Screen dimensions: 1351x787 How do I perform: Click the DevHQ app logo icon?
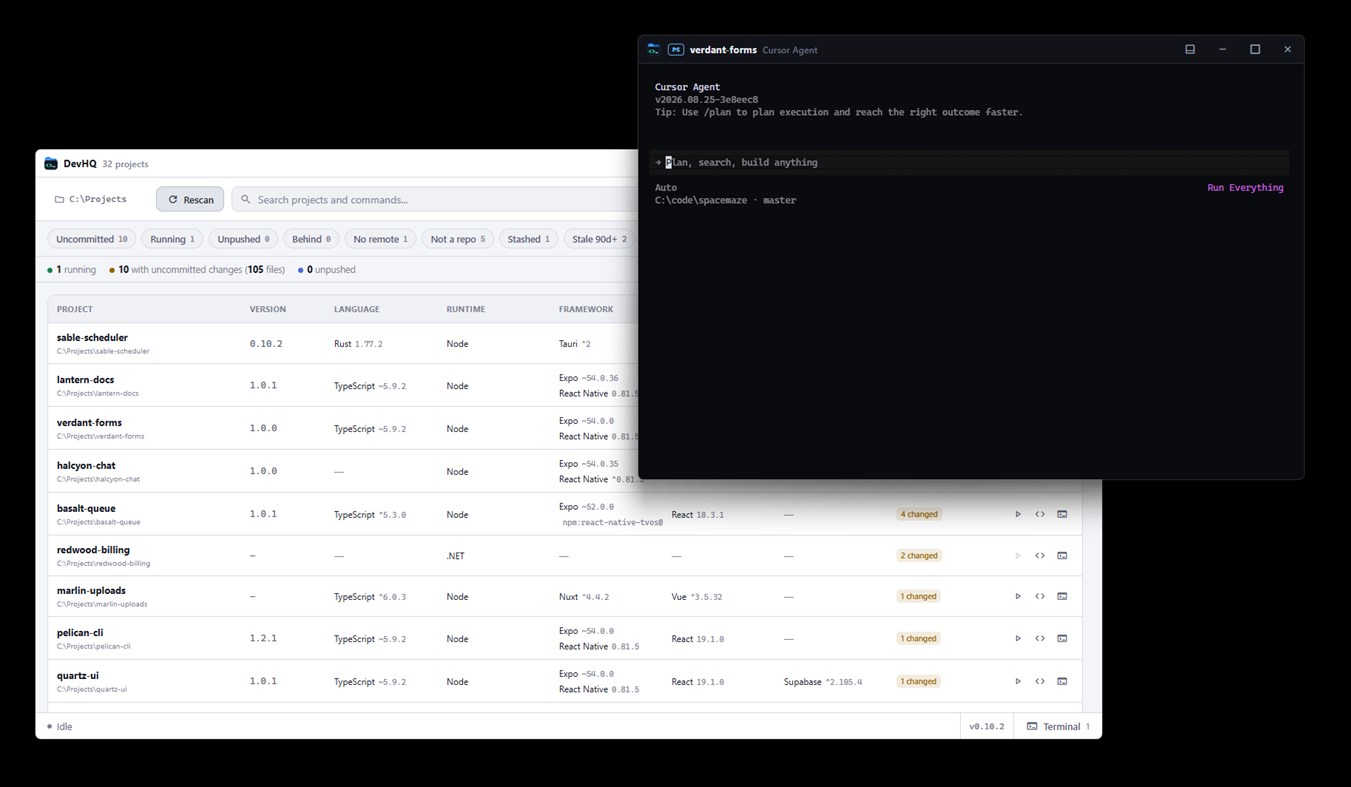coord(51,163)
